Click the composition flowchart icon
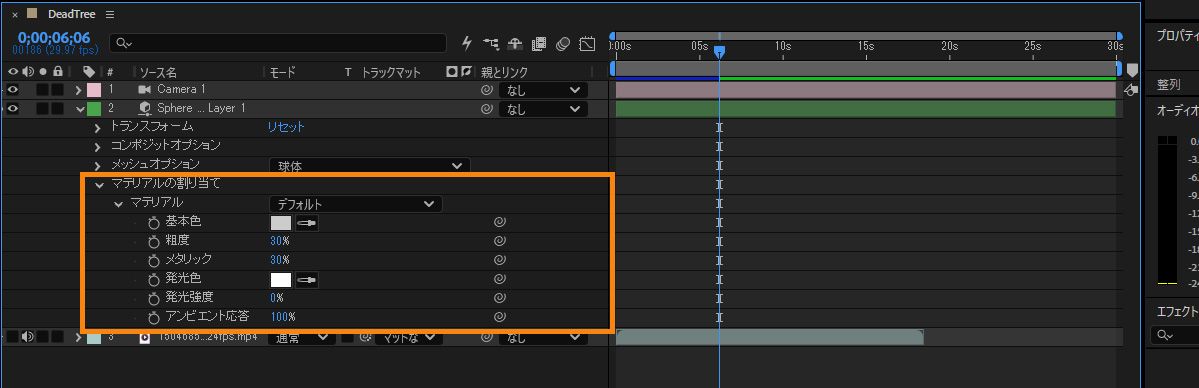The image size is (1199, 388). (492, 44)
